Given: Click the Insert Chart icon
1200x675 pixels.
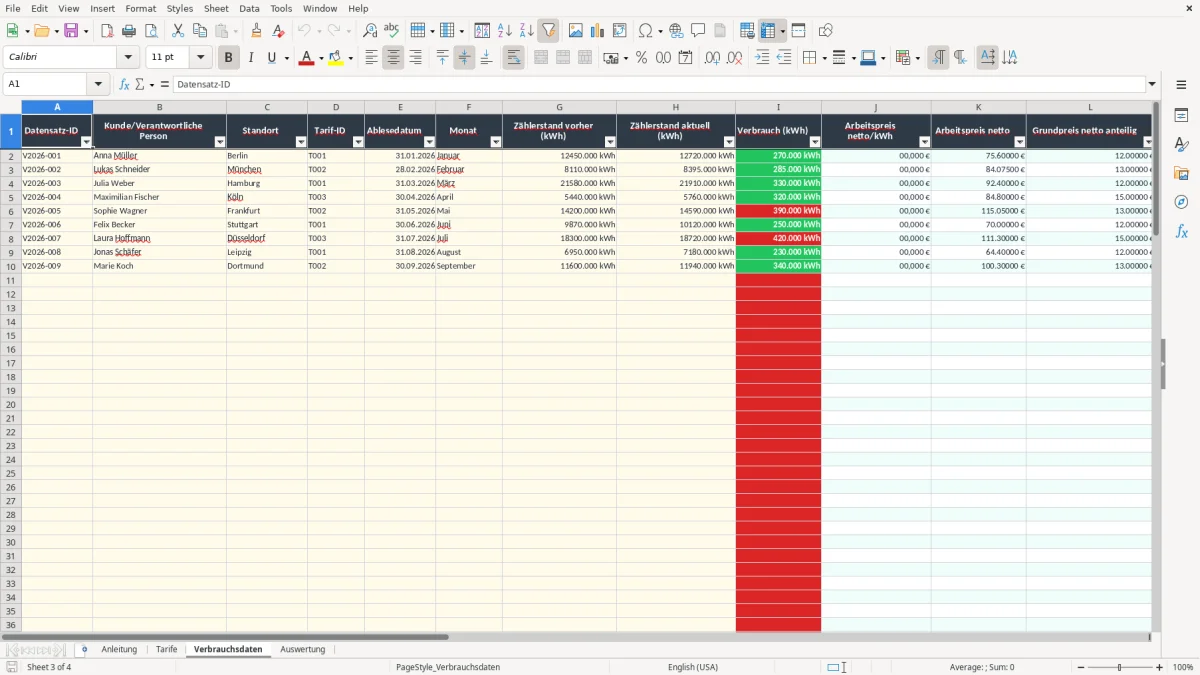Looking at the screenshot, I should pos(598,31).
